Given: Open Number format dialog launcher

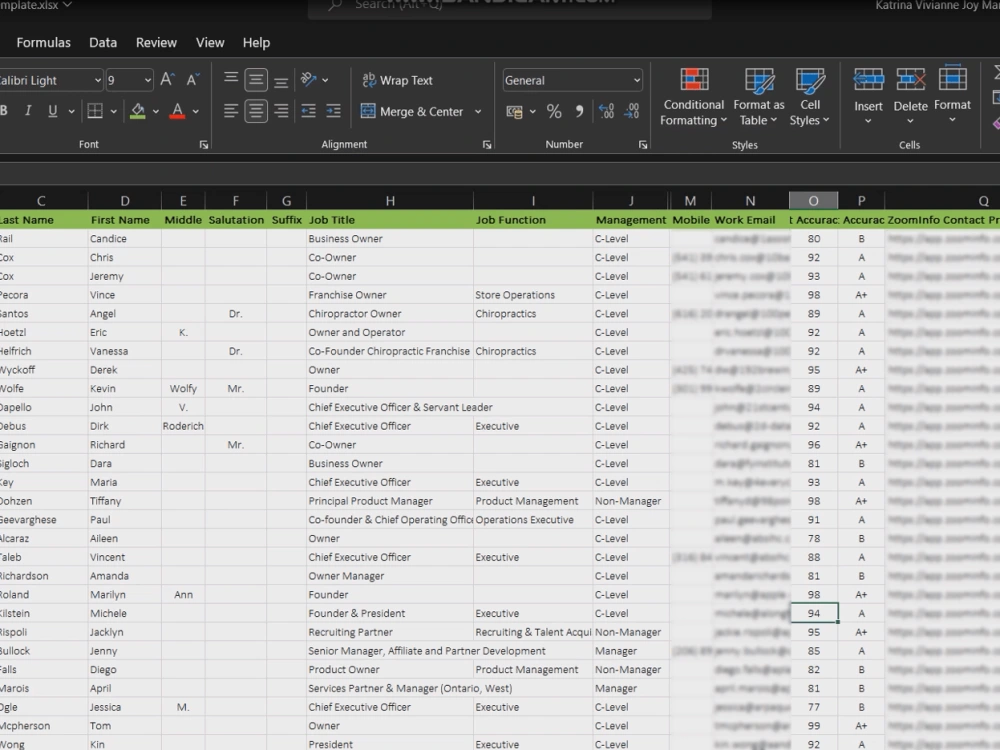Looking at the screenshot, I should point(643,145).
